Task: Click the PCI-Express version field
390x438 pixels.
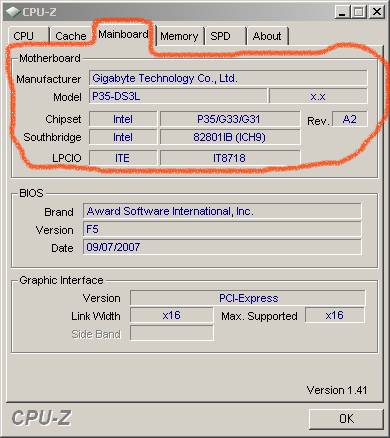Action: tap(248, 298)
